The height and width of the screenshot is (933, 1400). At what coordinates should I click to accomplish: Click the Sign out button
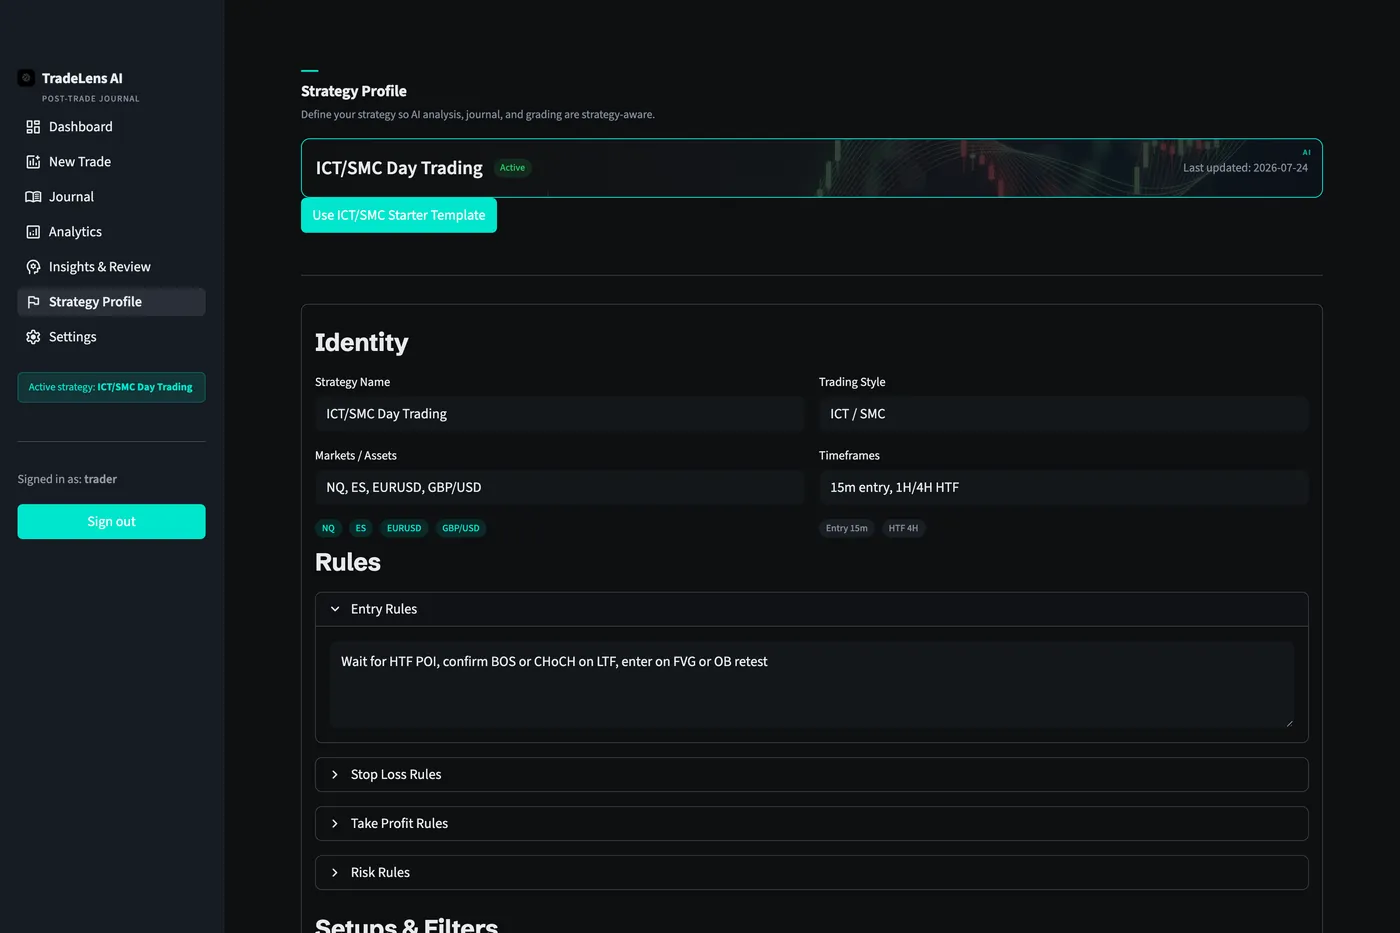point(111,521)
